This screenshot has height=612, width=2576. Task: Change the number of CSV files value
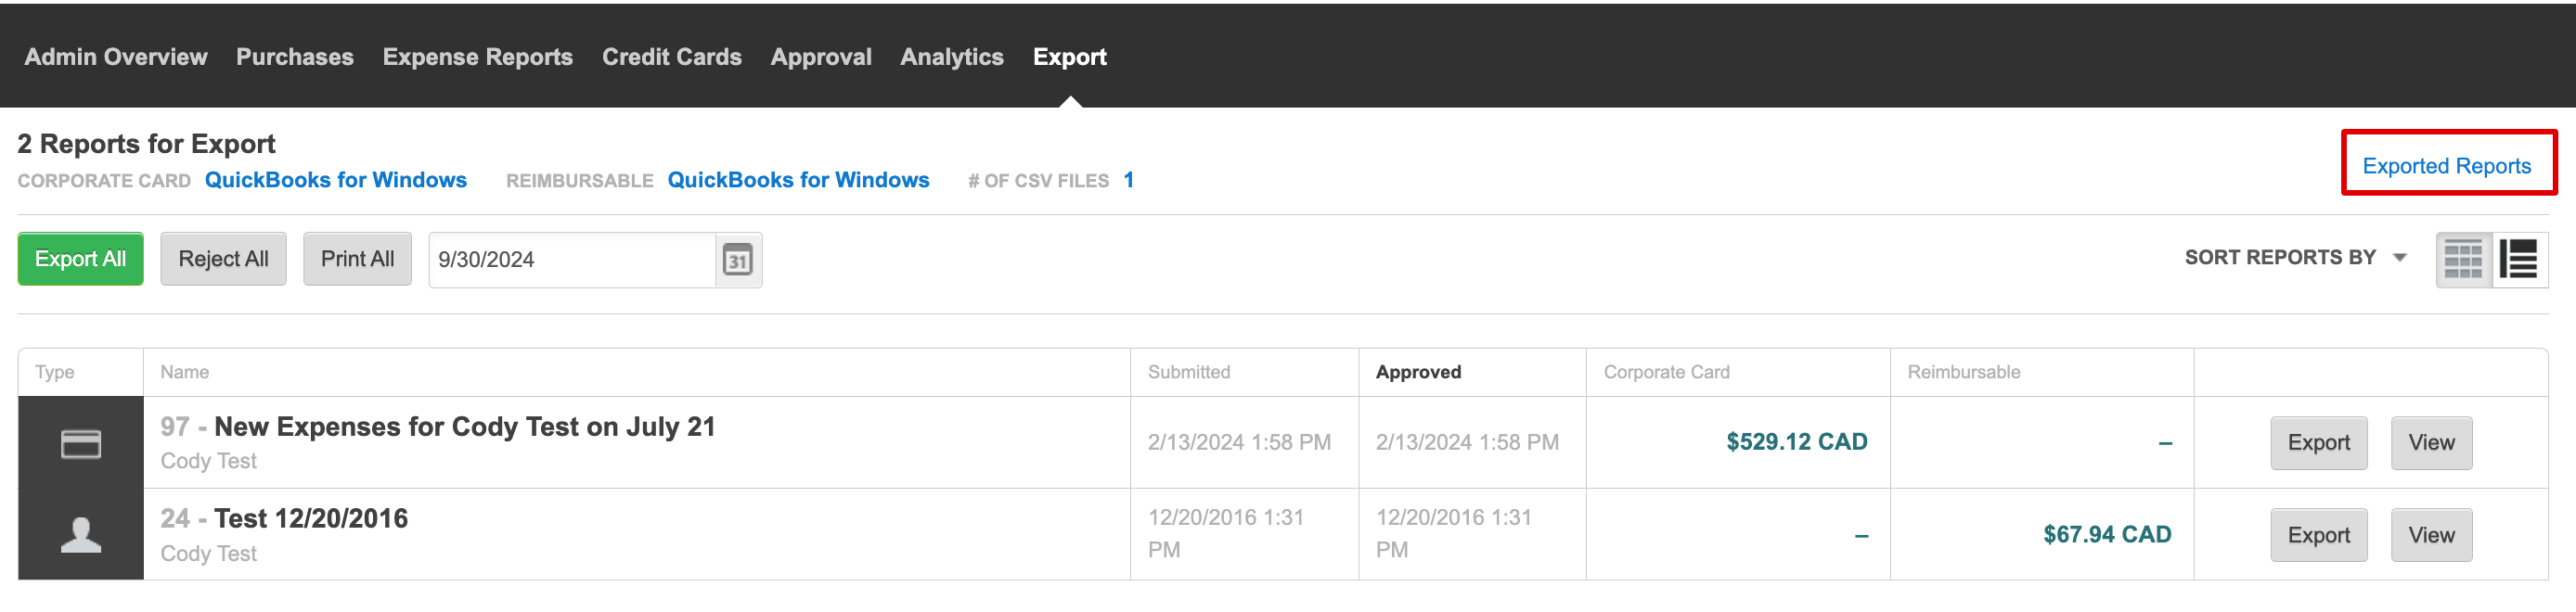pos(1128,180)
